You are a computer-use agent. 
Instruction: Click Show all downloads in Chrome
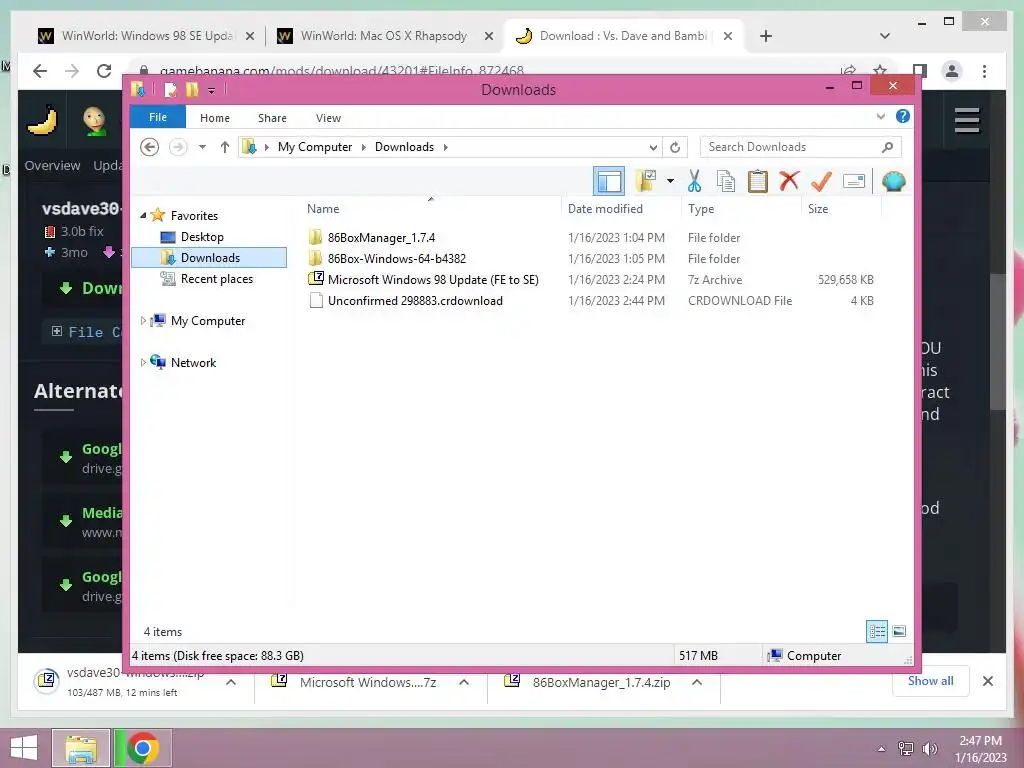point(931,681)
